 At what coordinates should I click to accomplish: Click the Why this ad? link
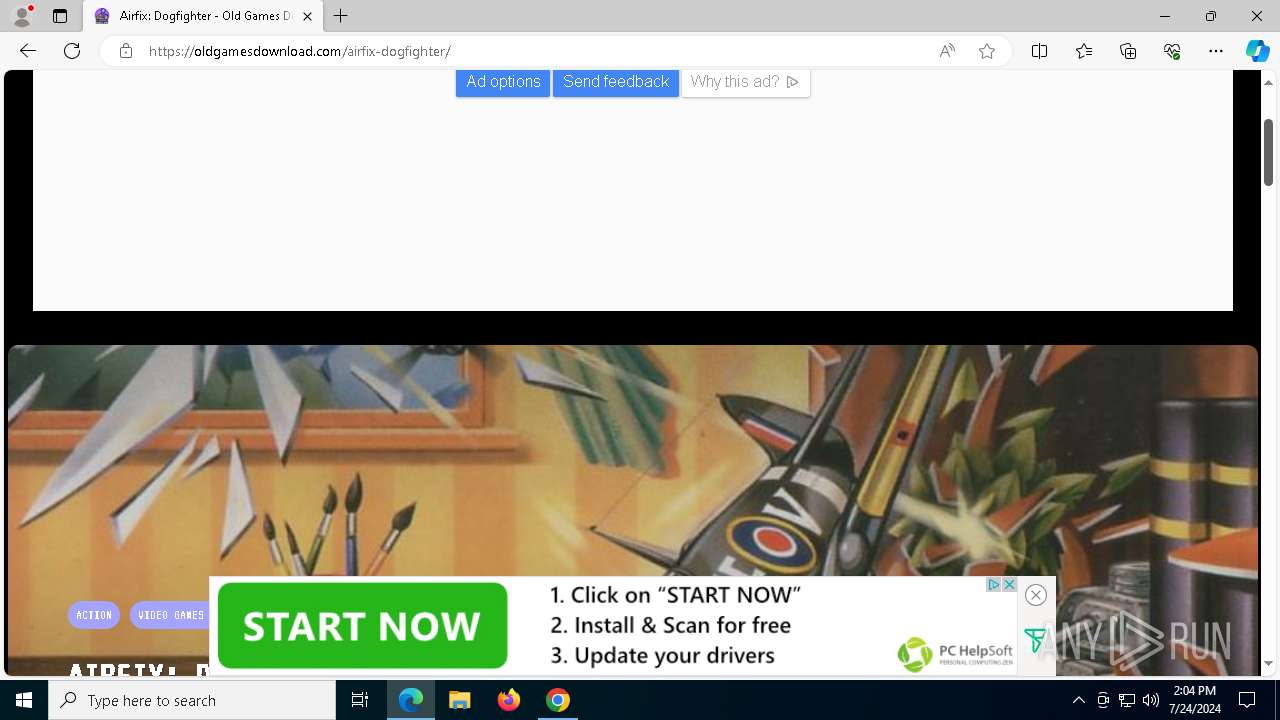pyautogui.click(x=745, y=82)
